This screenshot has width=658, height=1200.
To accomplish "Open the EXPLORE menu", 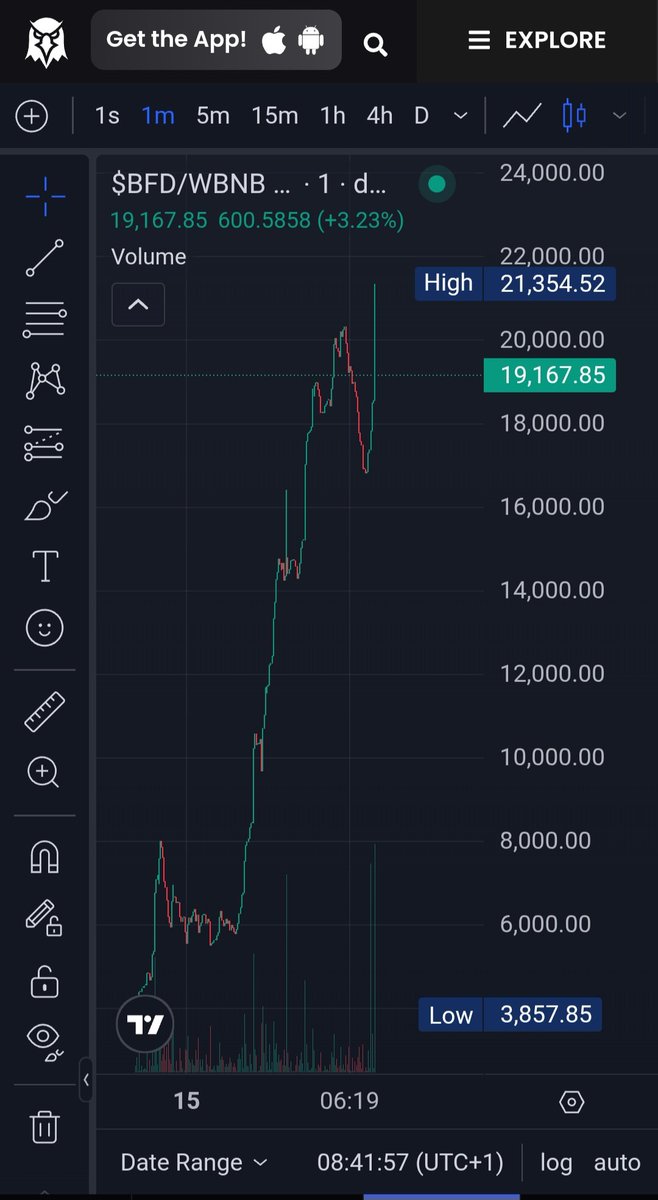I will (x=537, y=40).
